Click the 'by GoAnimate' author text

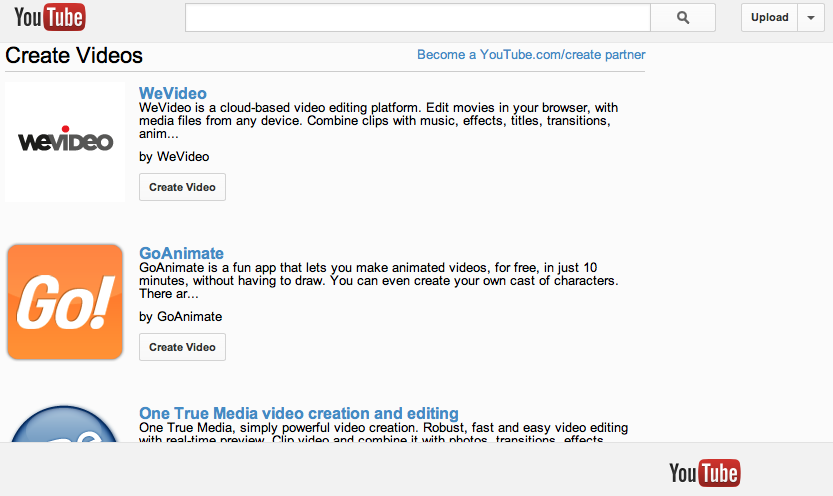pos(180,317)
